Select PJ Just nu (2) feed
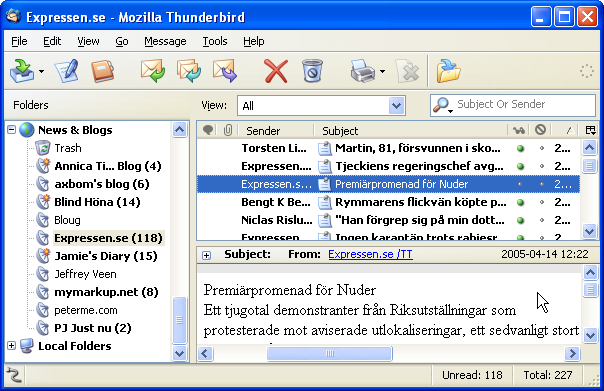Image resolution: width=604 pixels, height=391 pixels. [x=93, y=328]
